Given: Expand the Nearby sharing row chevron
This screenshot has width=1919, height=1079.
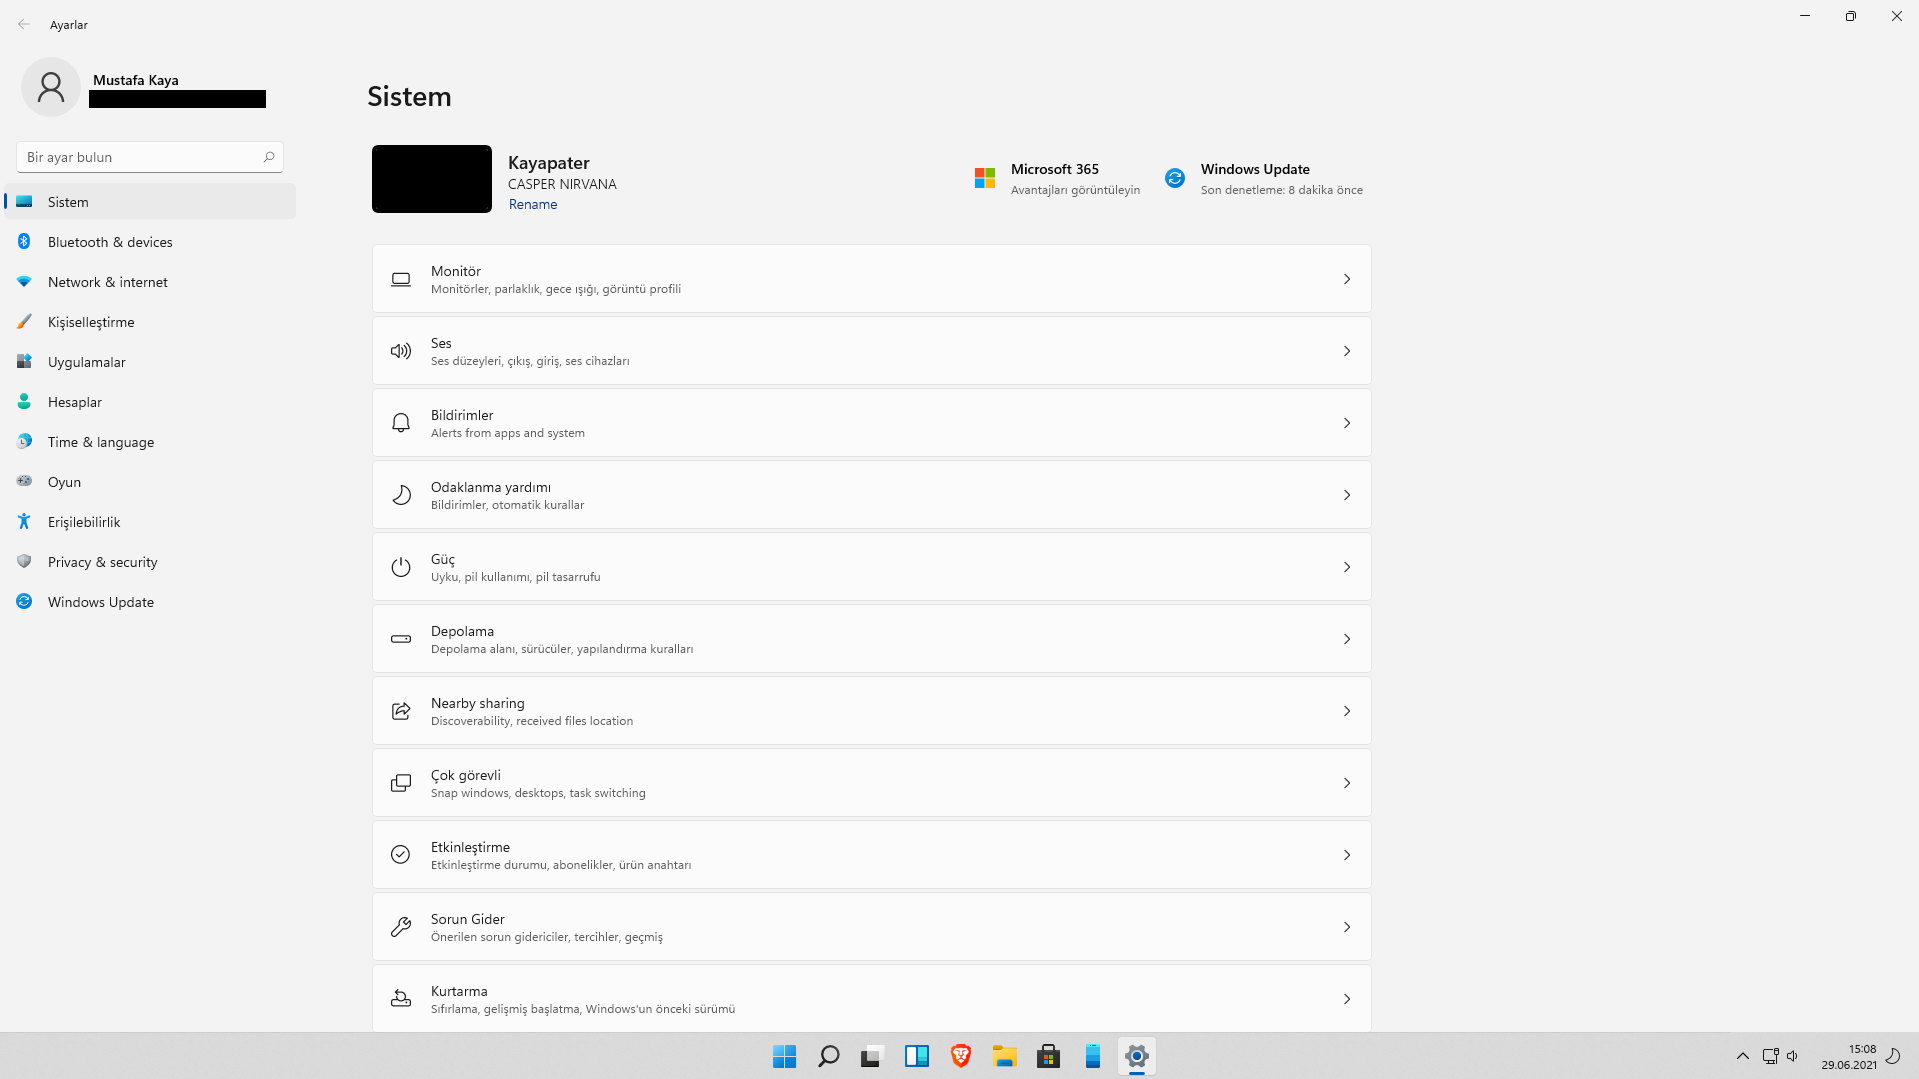Looking at the screenshot, I should point(1347,711).
